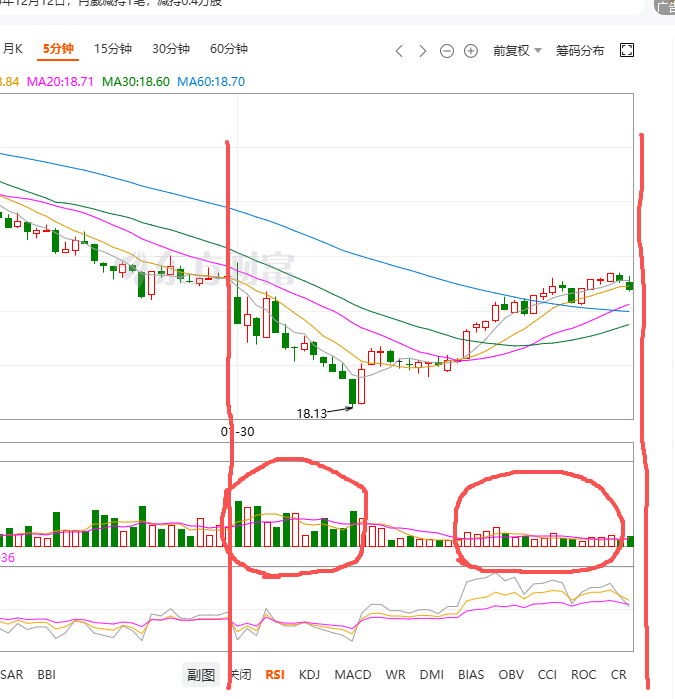Select the BBI overlay indicator
Image resolution: width=675 pixels, height=699 pixels.
coord(46,674)
